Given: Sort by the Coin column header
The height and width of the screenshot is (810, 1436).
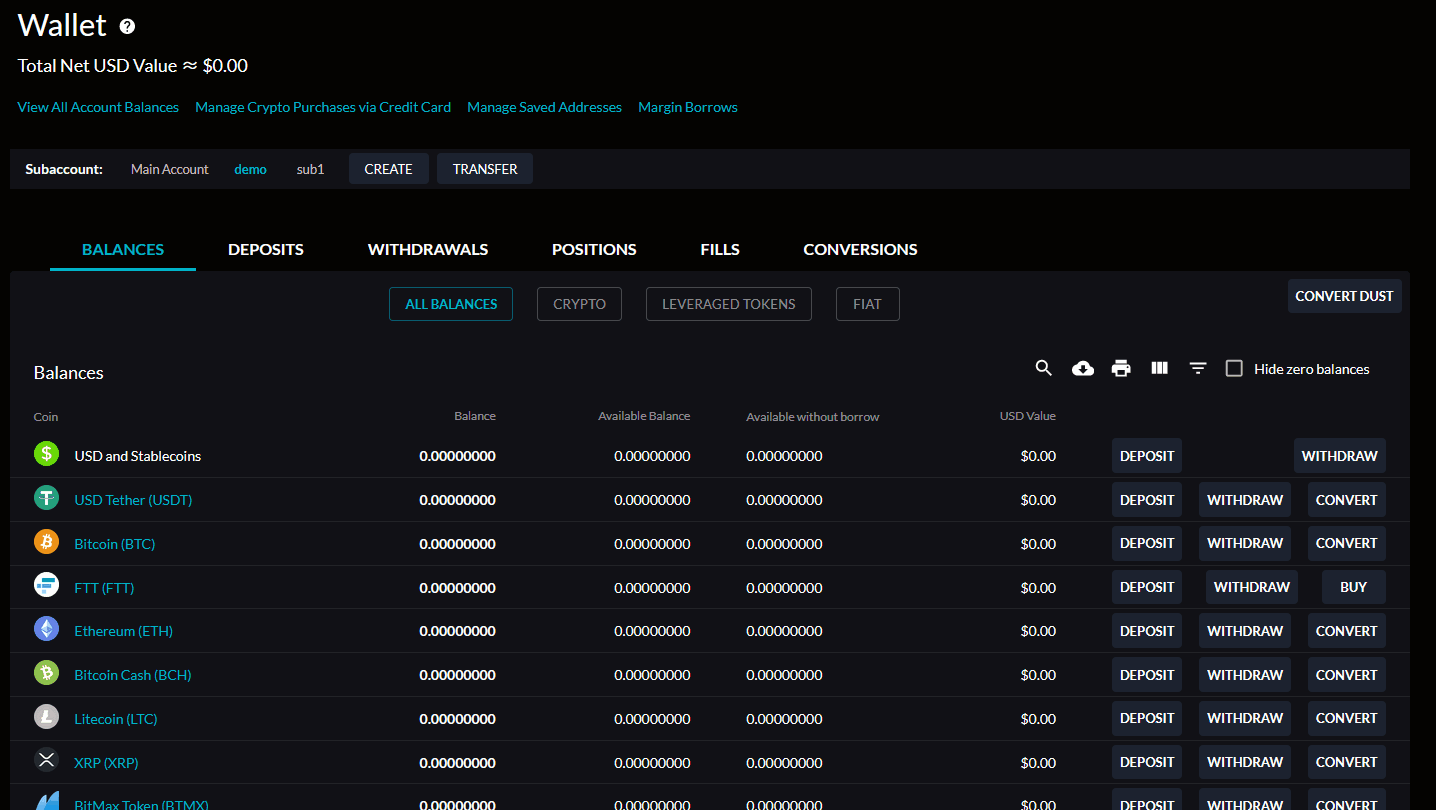Looking at the screenshot, I should click(46, 417).
